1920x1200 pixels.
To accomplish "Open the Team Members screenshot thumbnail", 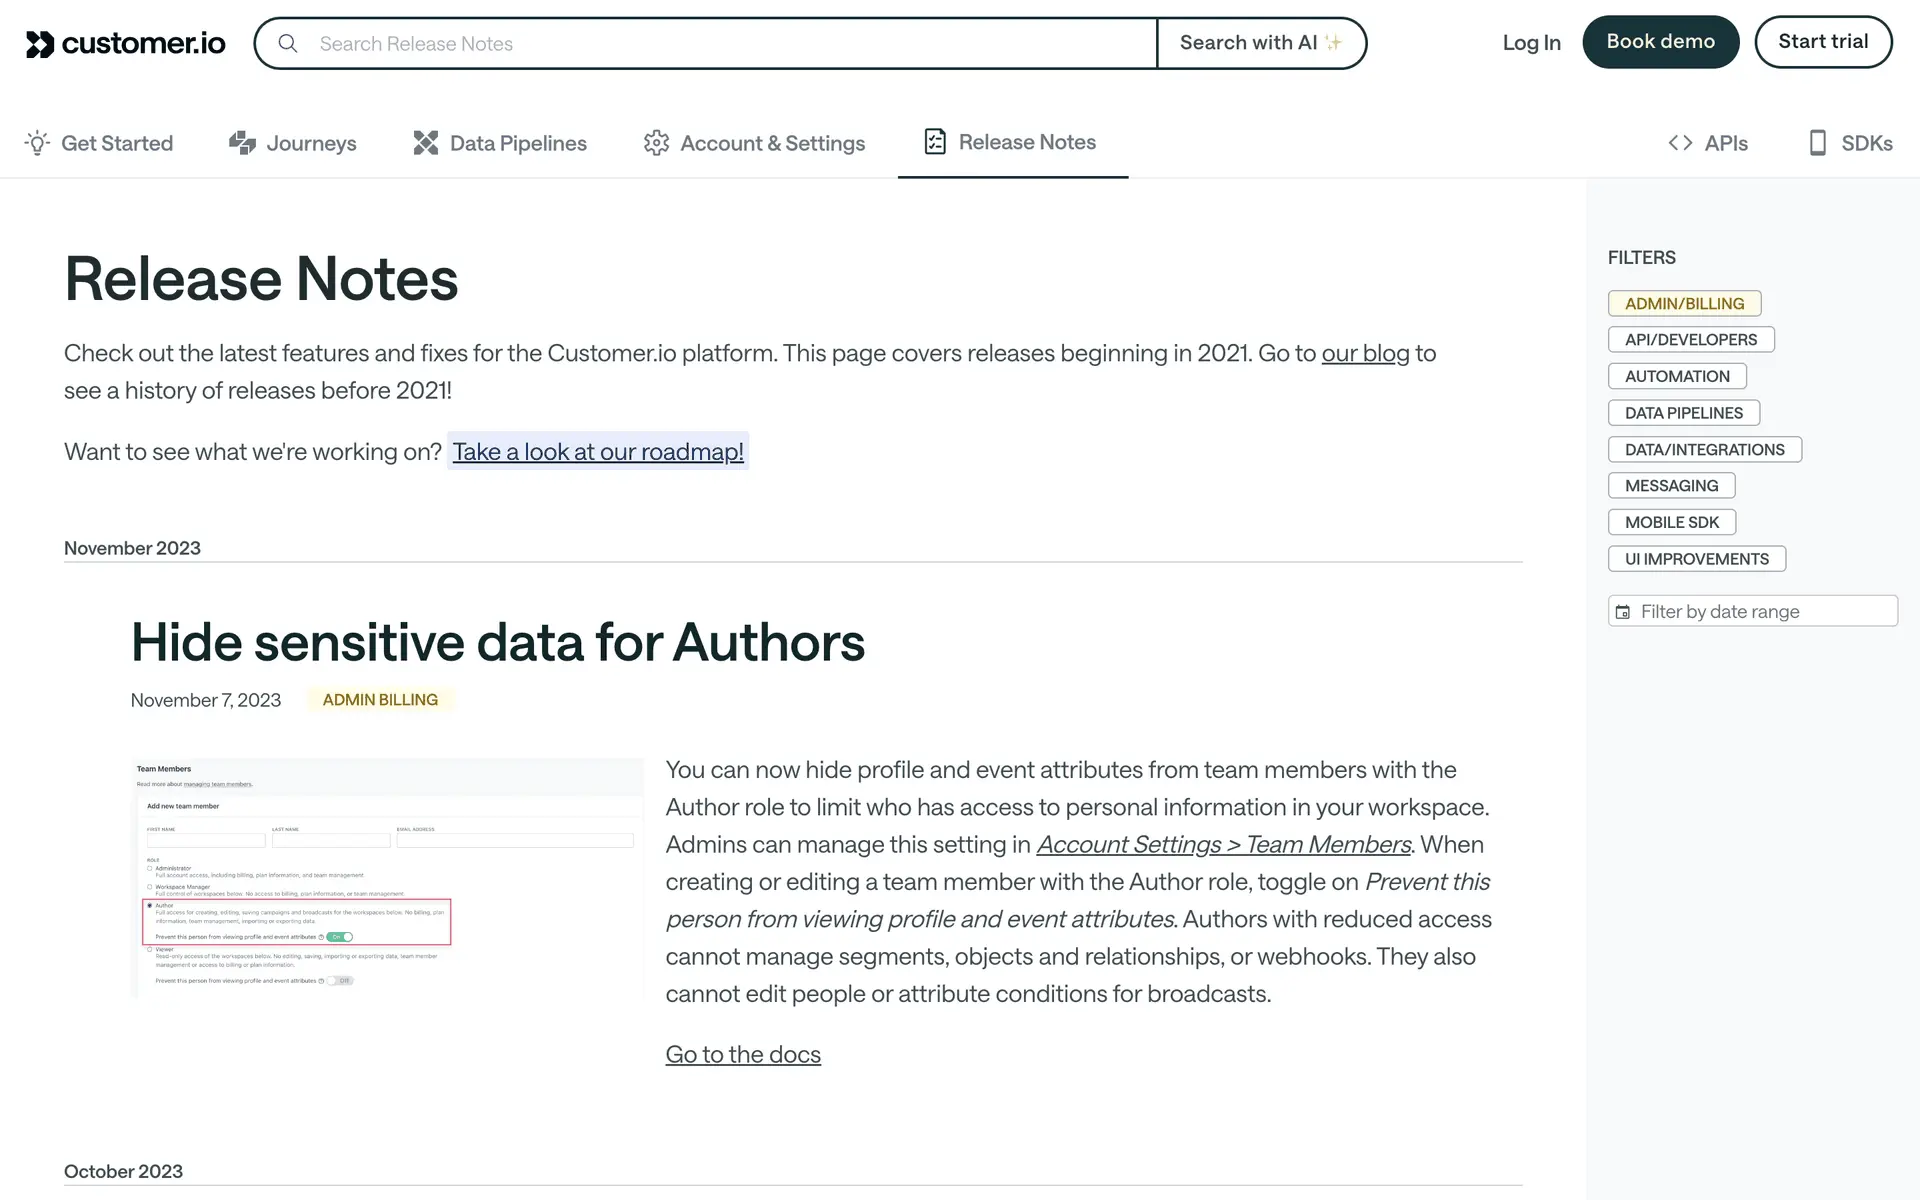I will [x=387, y=878].
